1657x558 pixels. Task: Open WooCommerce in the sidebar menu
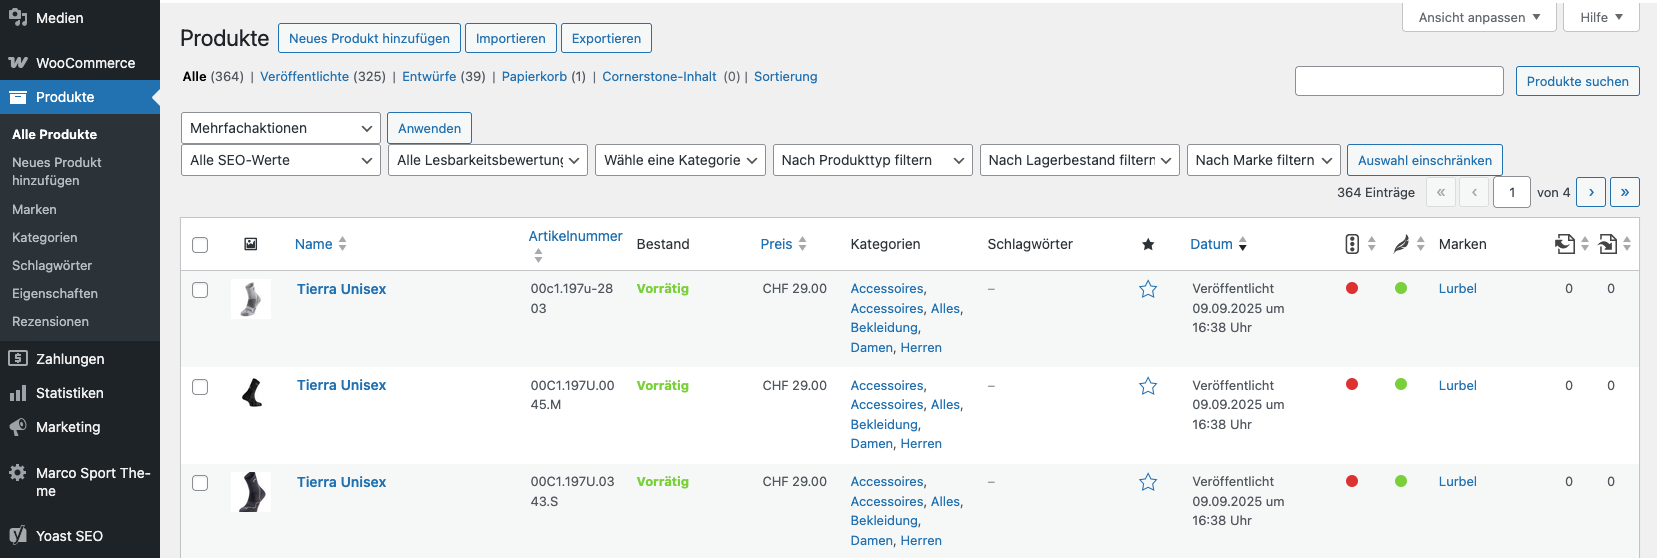[x=85, y=63]
